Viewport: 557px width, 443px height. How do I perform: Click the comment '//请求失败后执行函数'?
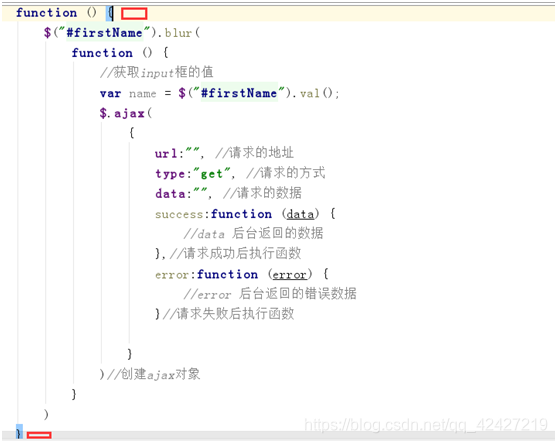pyautogui.click(x=228, y=314)
